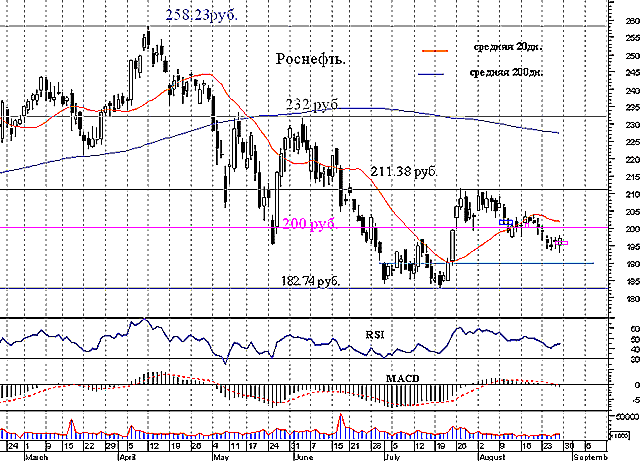Click date axis label 21
The image size is (643, 462).
pyautogui.click(x=356, y=446)
